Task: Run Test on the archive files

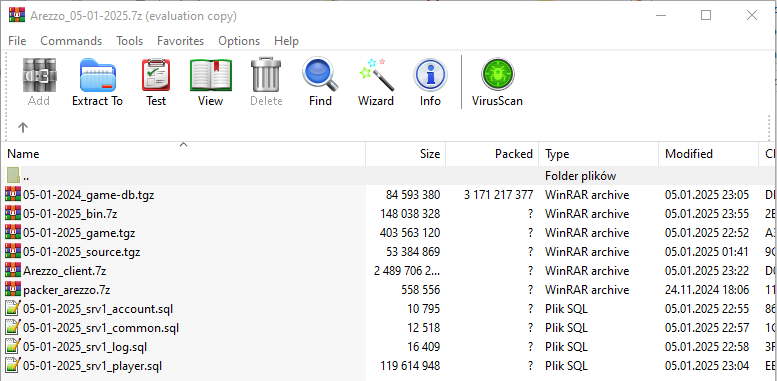Action: coord(156,75)
